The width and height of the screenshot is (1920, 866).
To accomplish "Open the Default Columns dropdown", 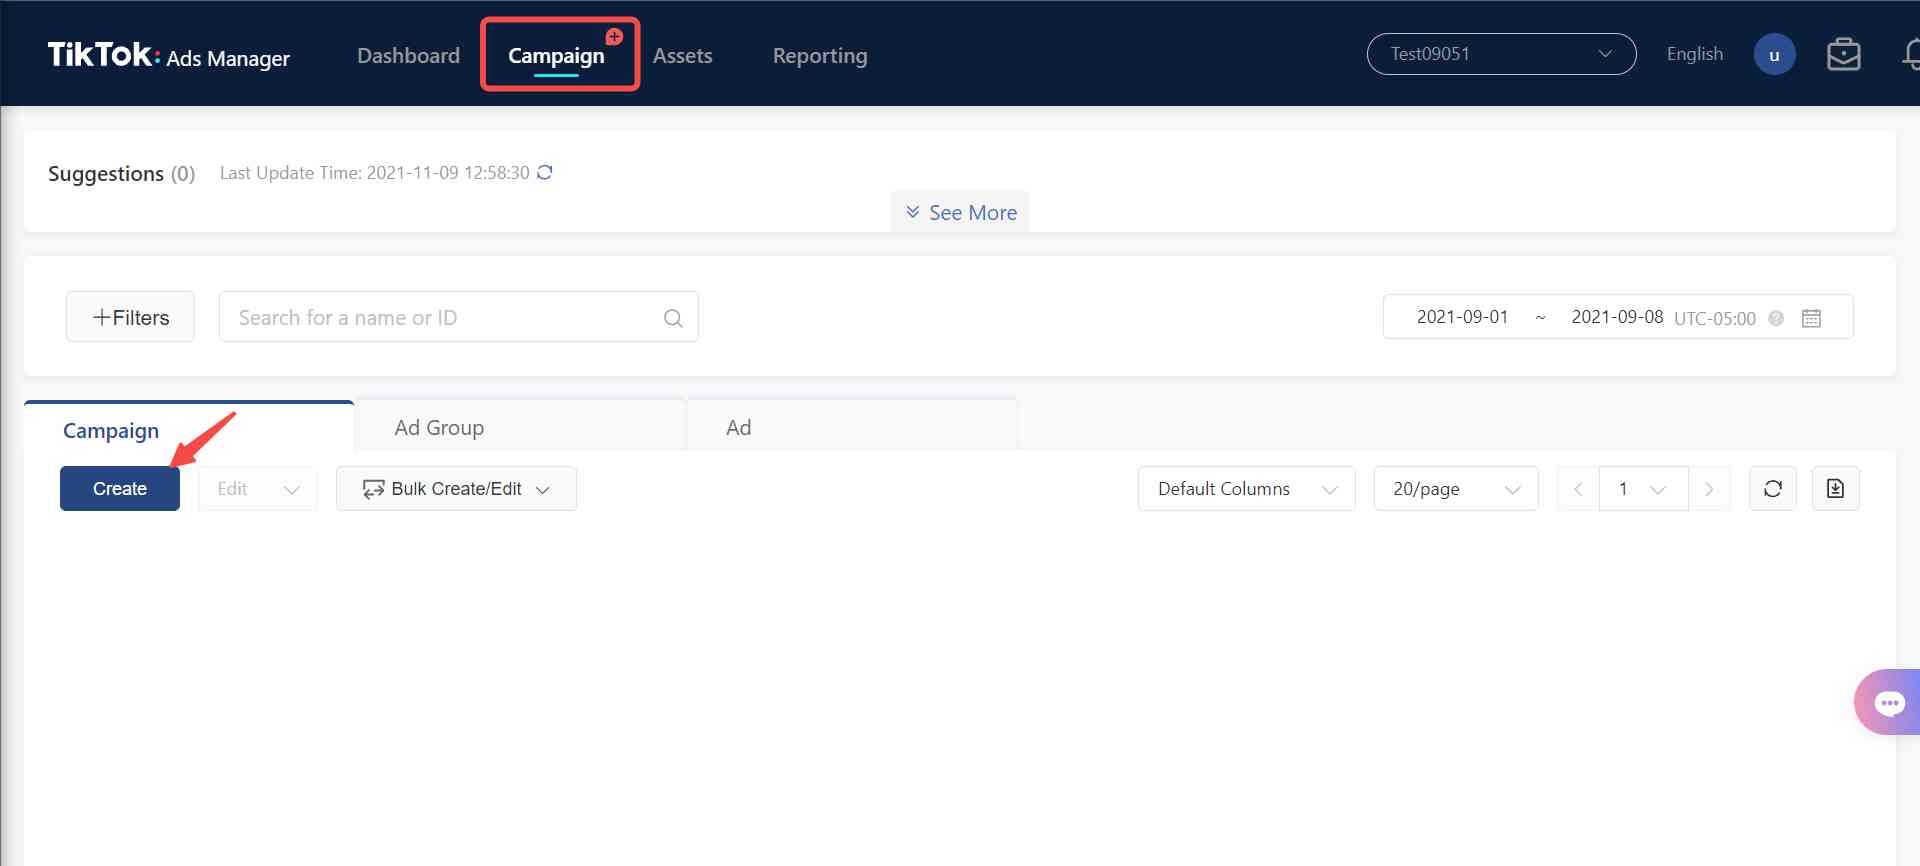I will [1246, 489].
